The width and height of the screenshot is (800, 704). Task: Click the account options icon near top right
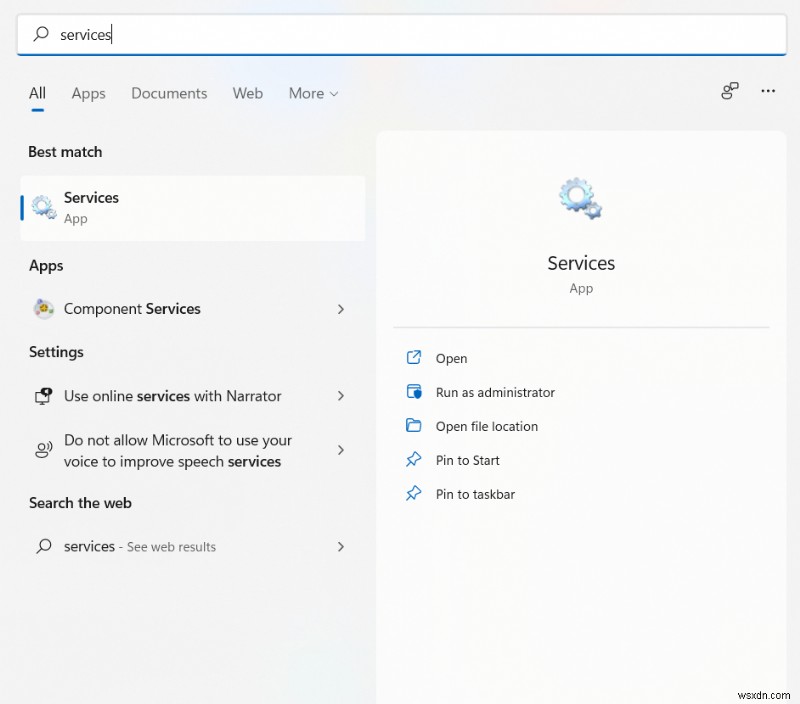pyautogui.click(x=729, y=91)
